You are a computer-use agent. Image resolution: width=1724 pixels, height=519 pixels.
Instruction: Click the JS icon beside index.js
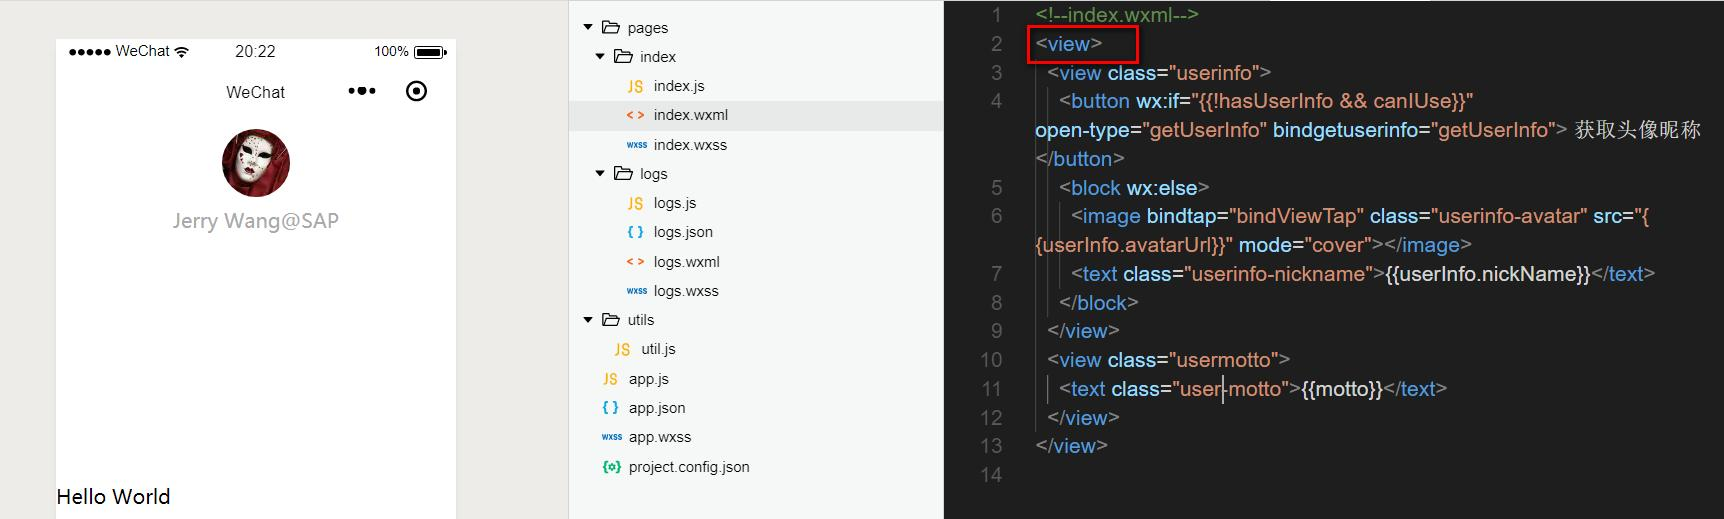point(635,87)
